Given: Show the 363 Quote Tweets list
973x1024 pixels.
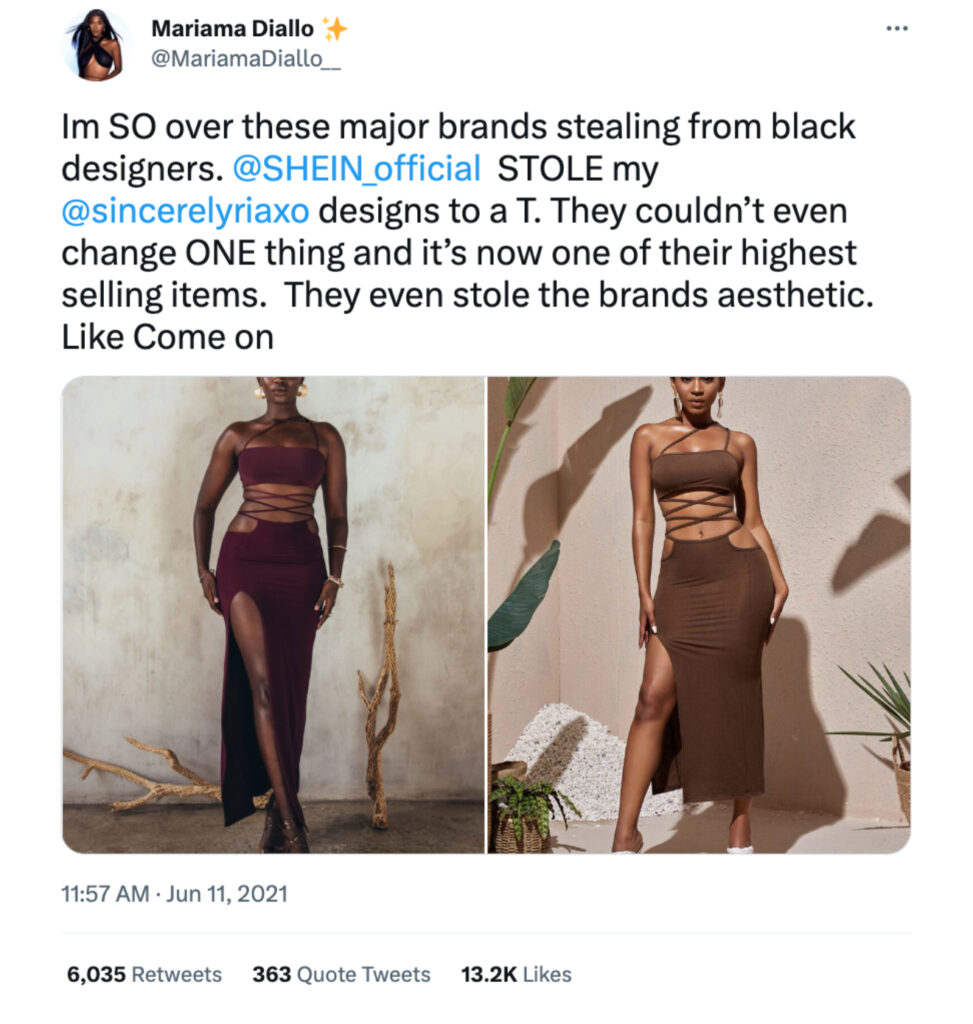Looking at the screenshot, I should [x=342, y=974].
